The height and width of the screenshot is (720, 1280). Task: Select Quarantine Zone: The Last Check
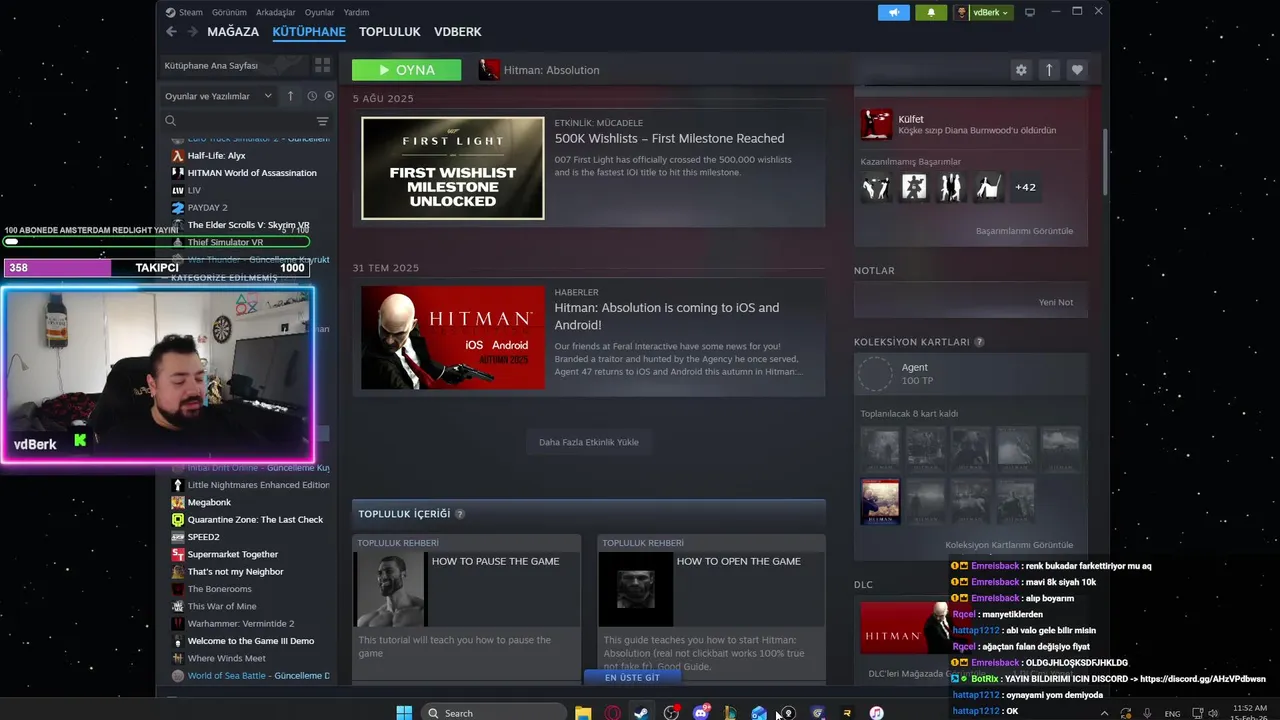[255, 520]
